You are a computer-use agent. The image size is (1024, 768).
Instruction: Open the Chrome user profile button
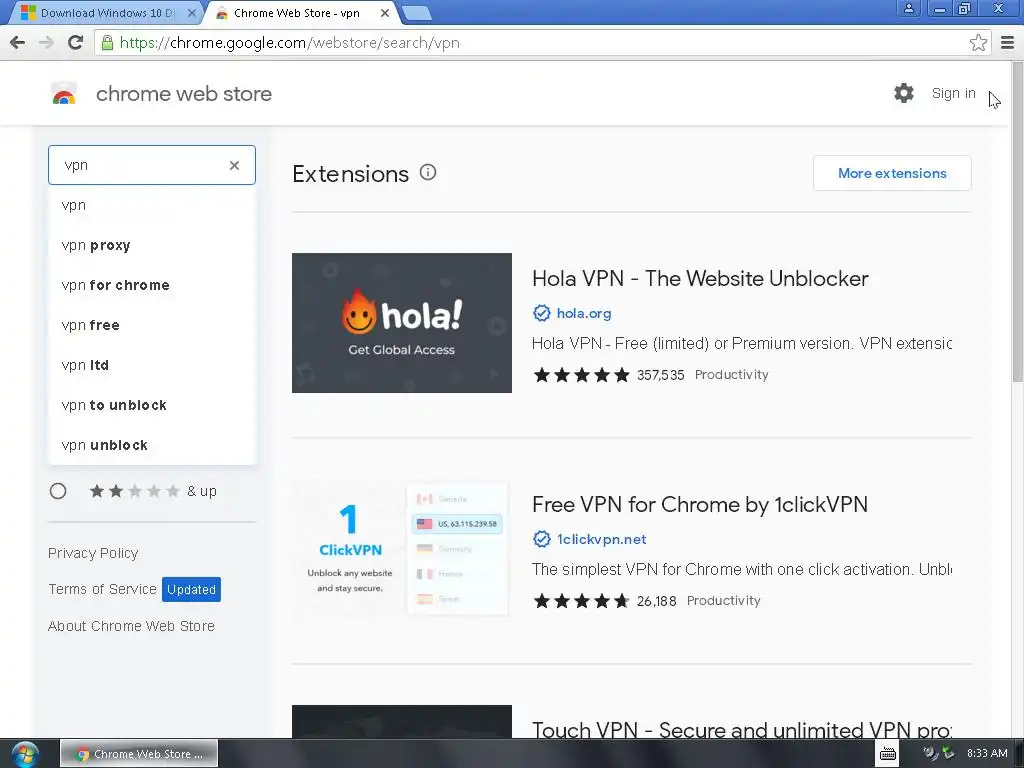coord(908,8)
